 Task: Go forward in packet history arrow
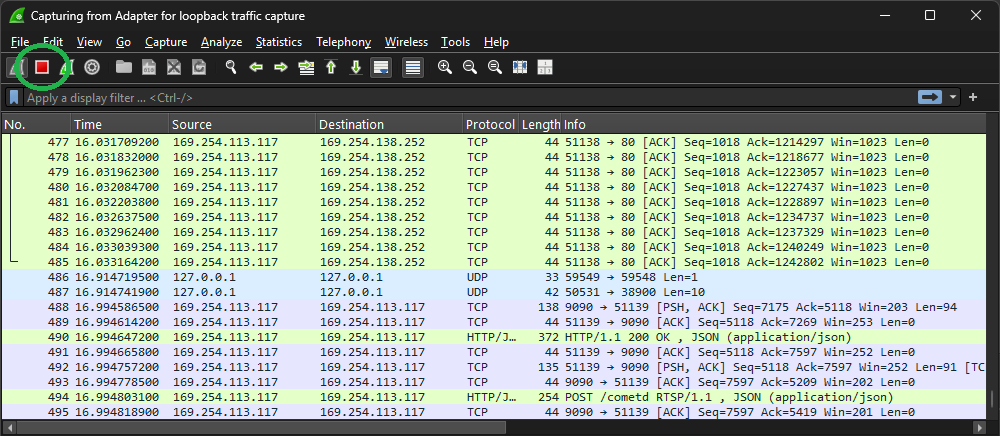coord(281,67)
